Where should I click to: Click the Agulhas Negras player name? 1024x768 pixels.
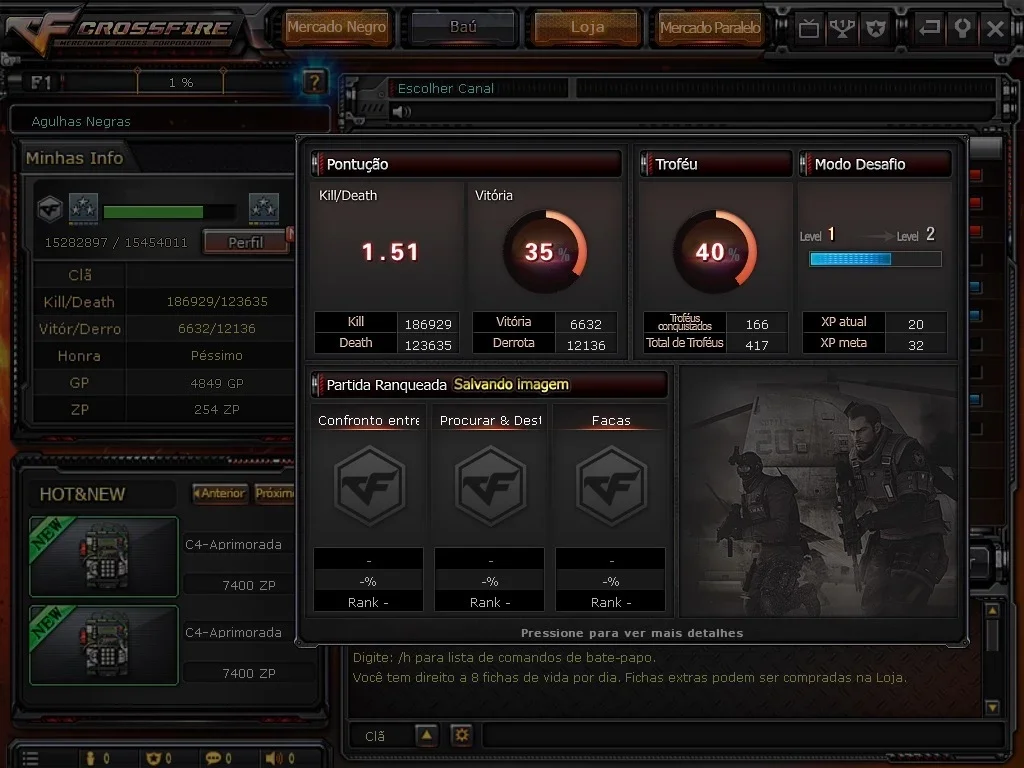tap(81, 121)
